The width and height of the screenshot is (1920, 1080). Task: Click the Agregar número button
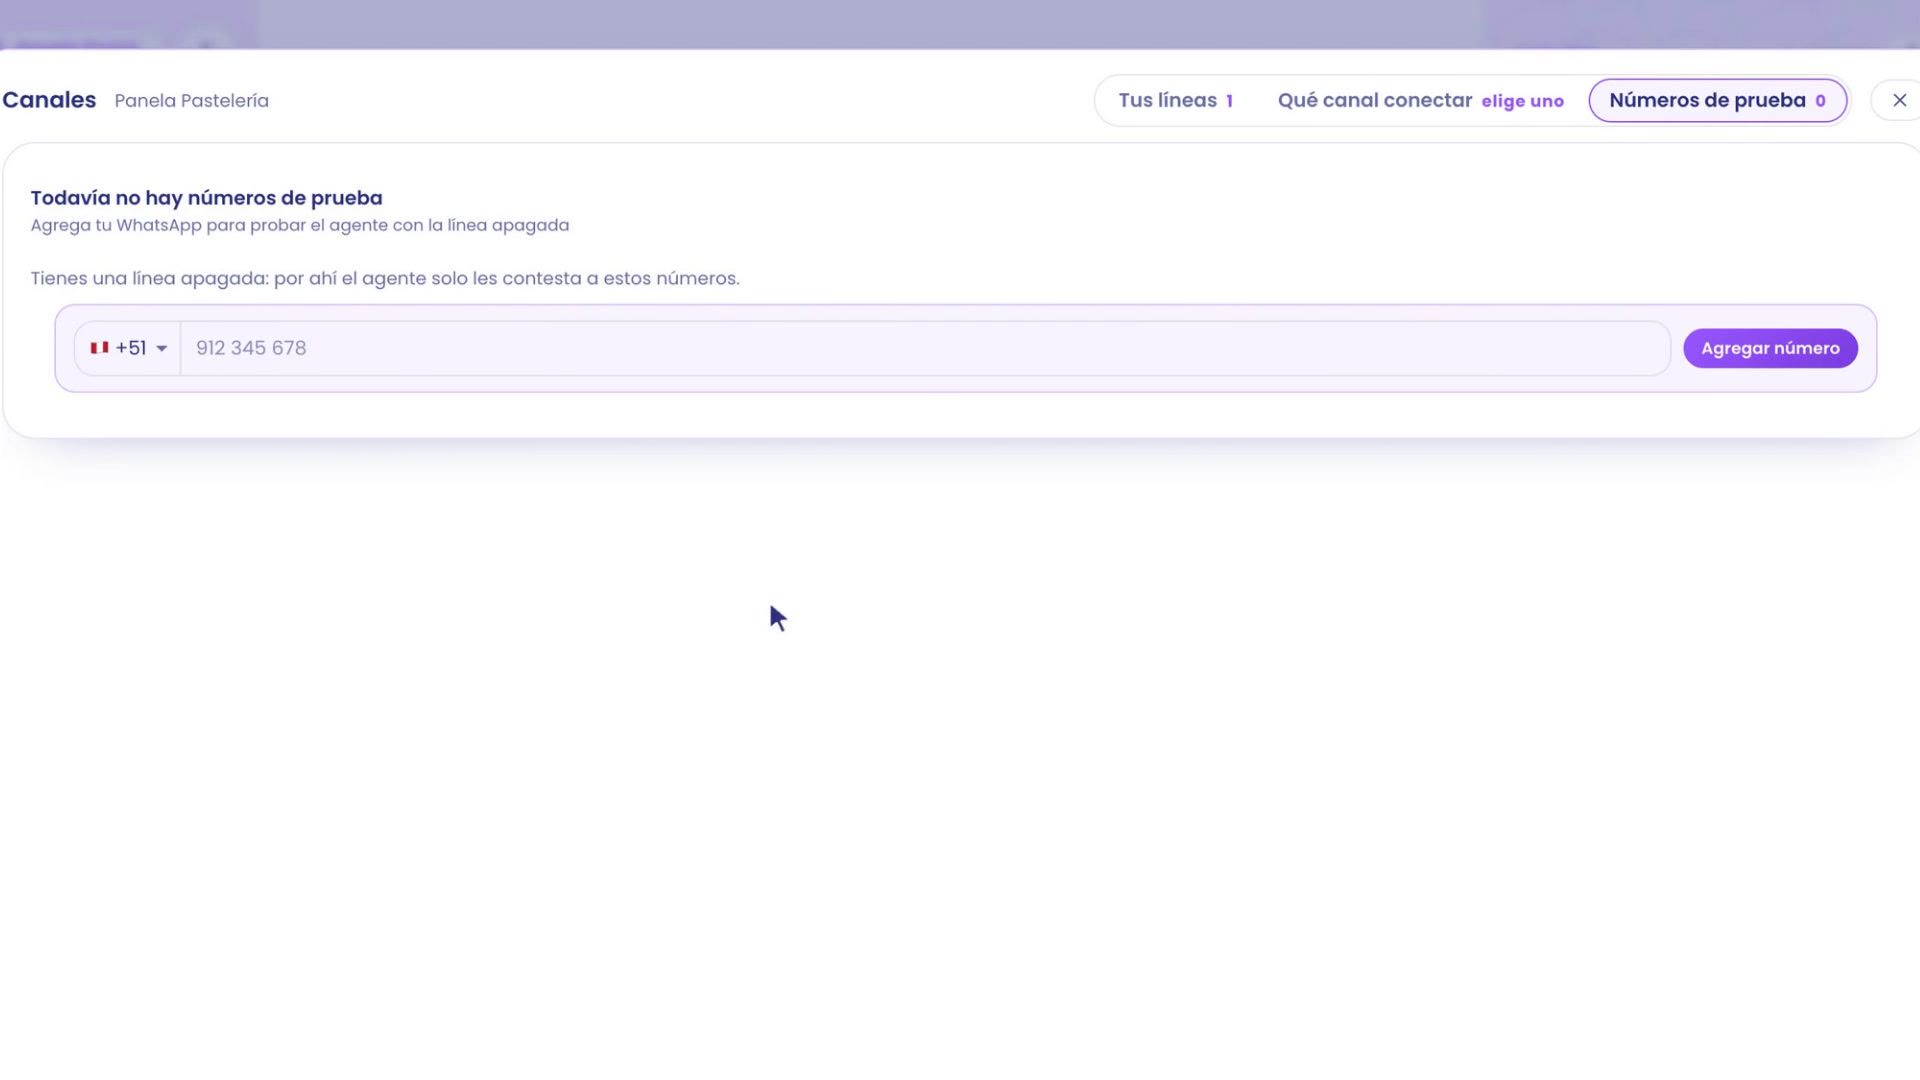(1770, 348)
